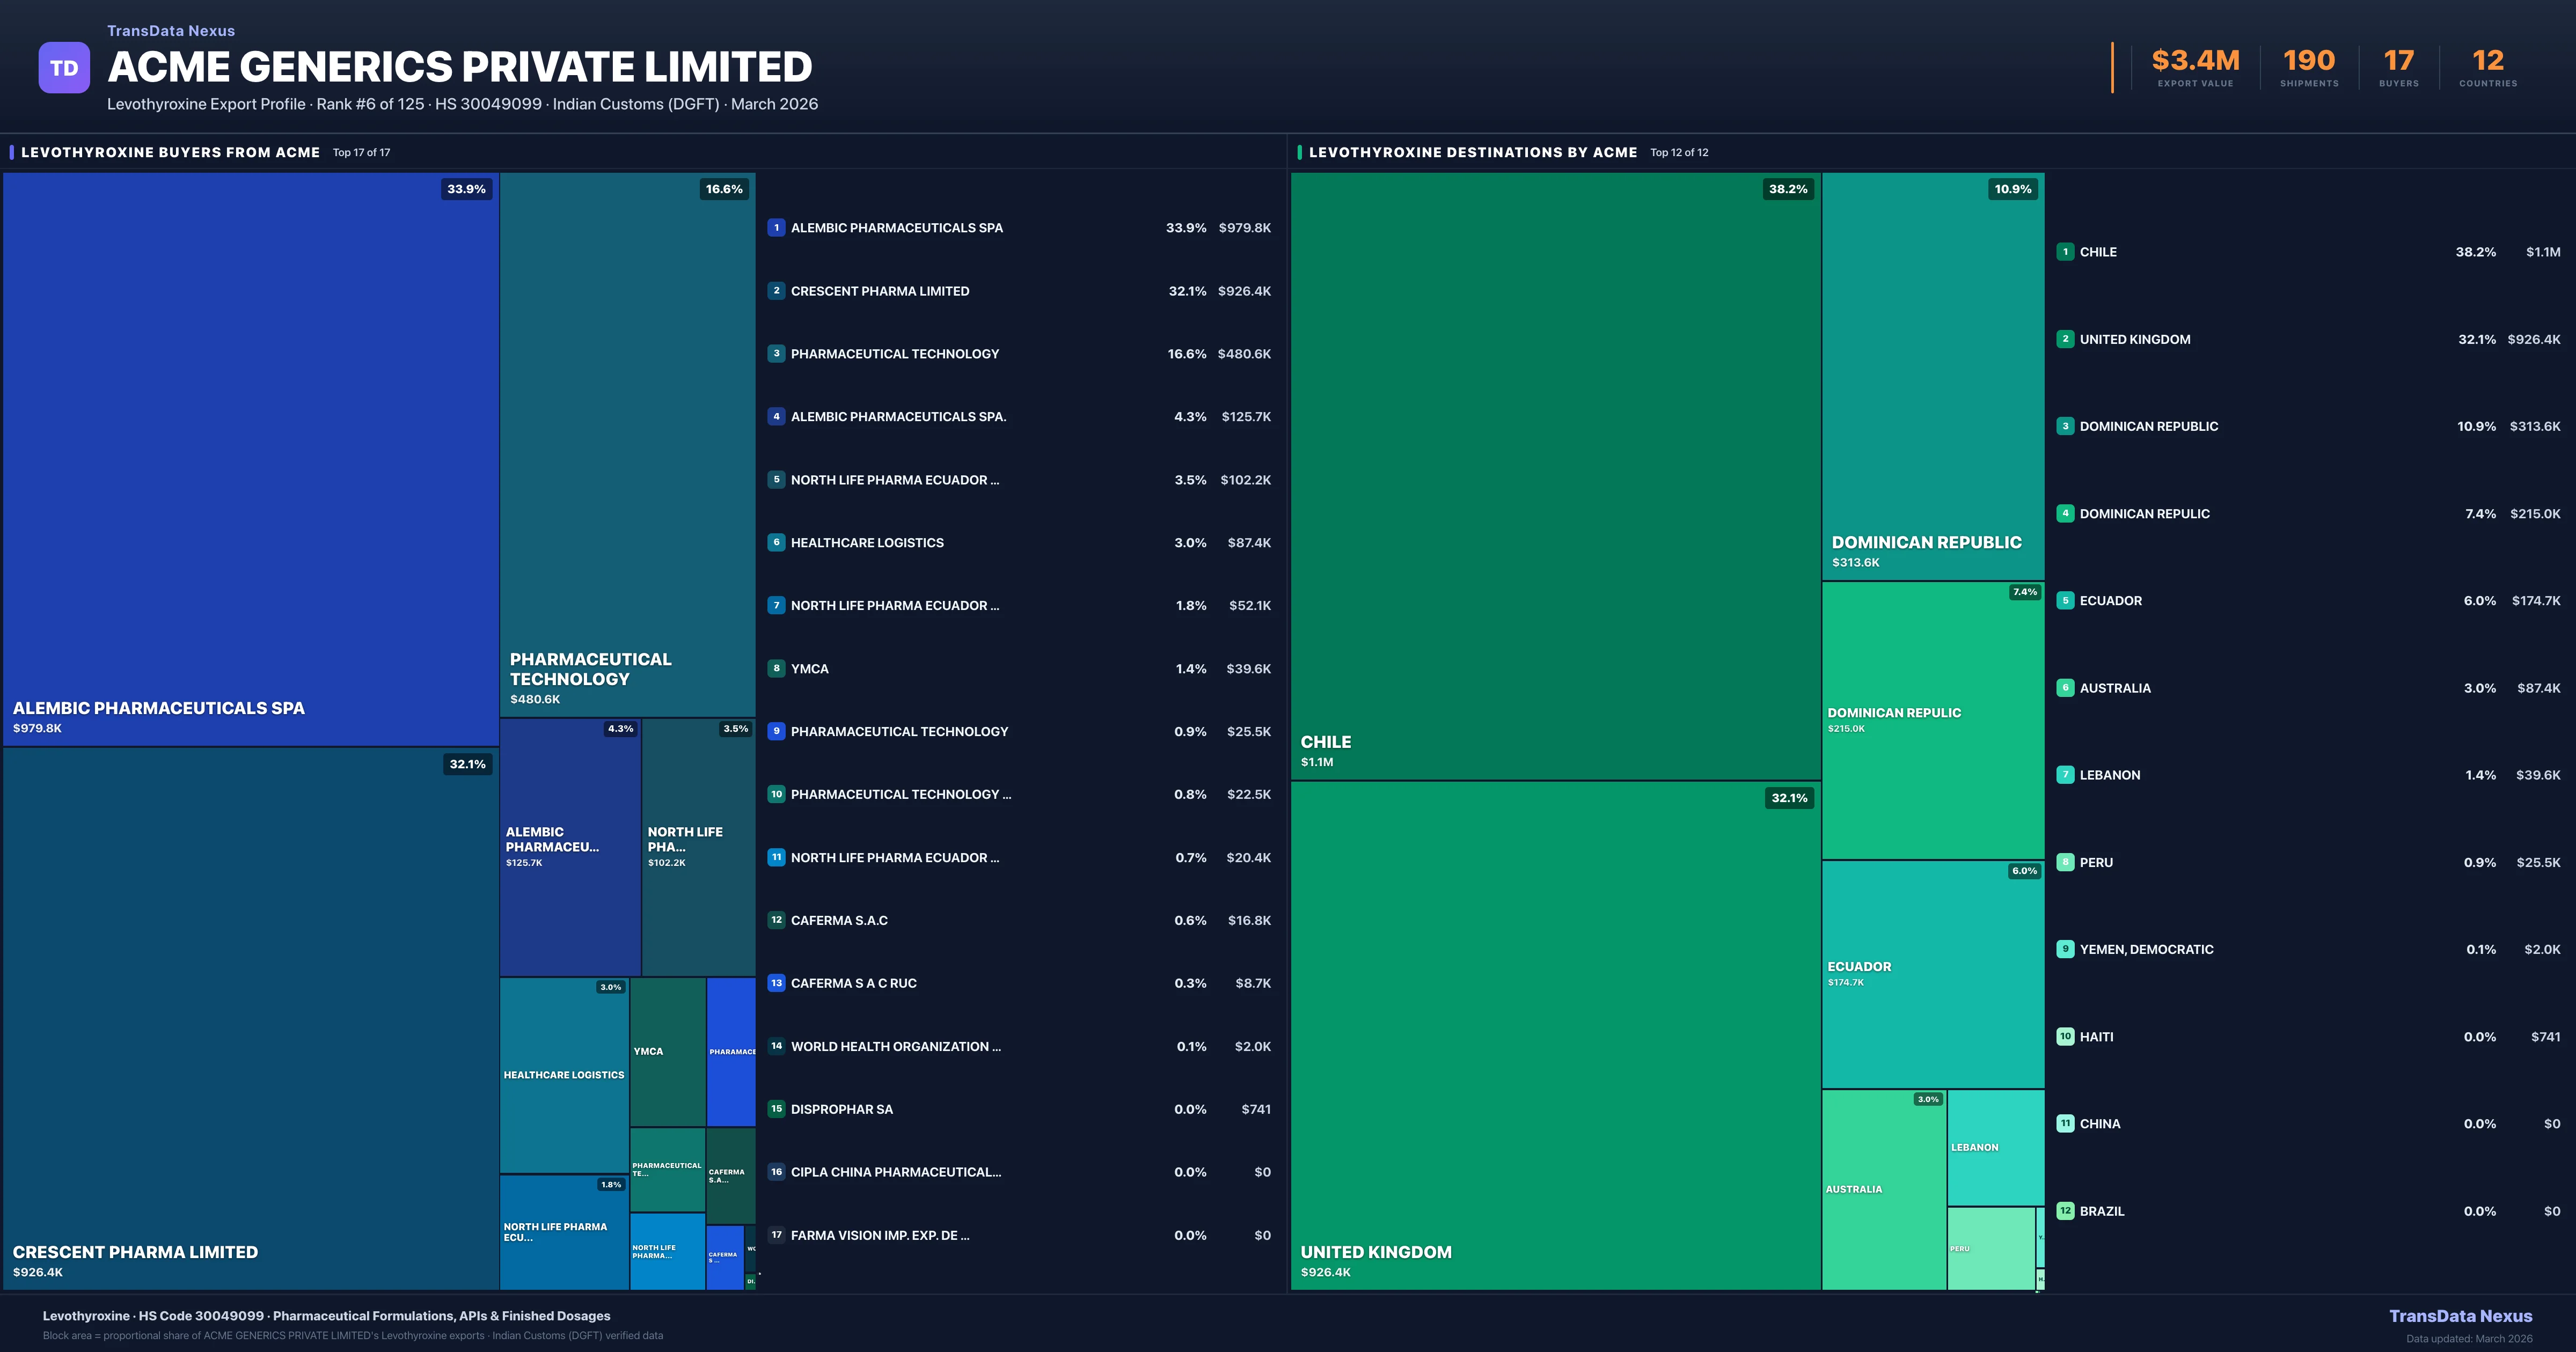
Task: Select the Chile treemap block
Action: pos(1555,475)
